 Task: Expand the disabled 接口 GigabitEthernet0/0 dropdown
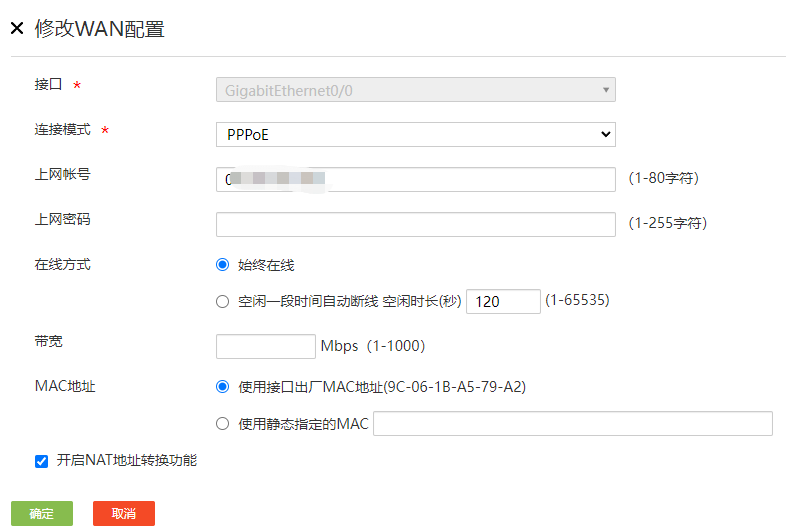tap(415, 90)
